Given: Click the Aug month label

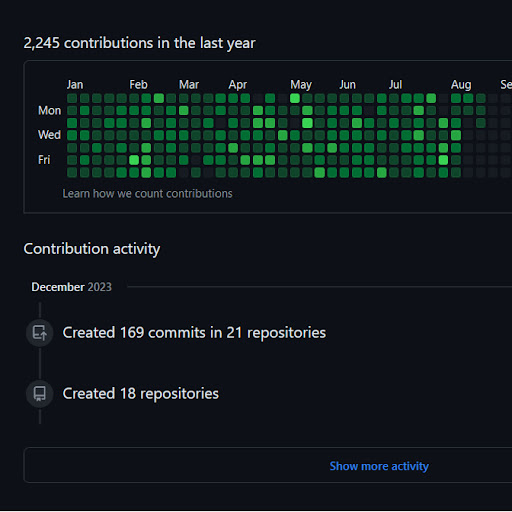Looking at the screenshot, I should pos(461,85).
